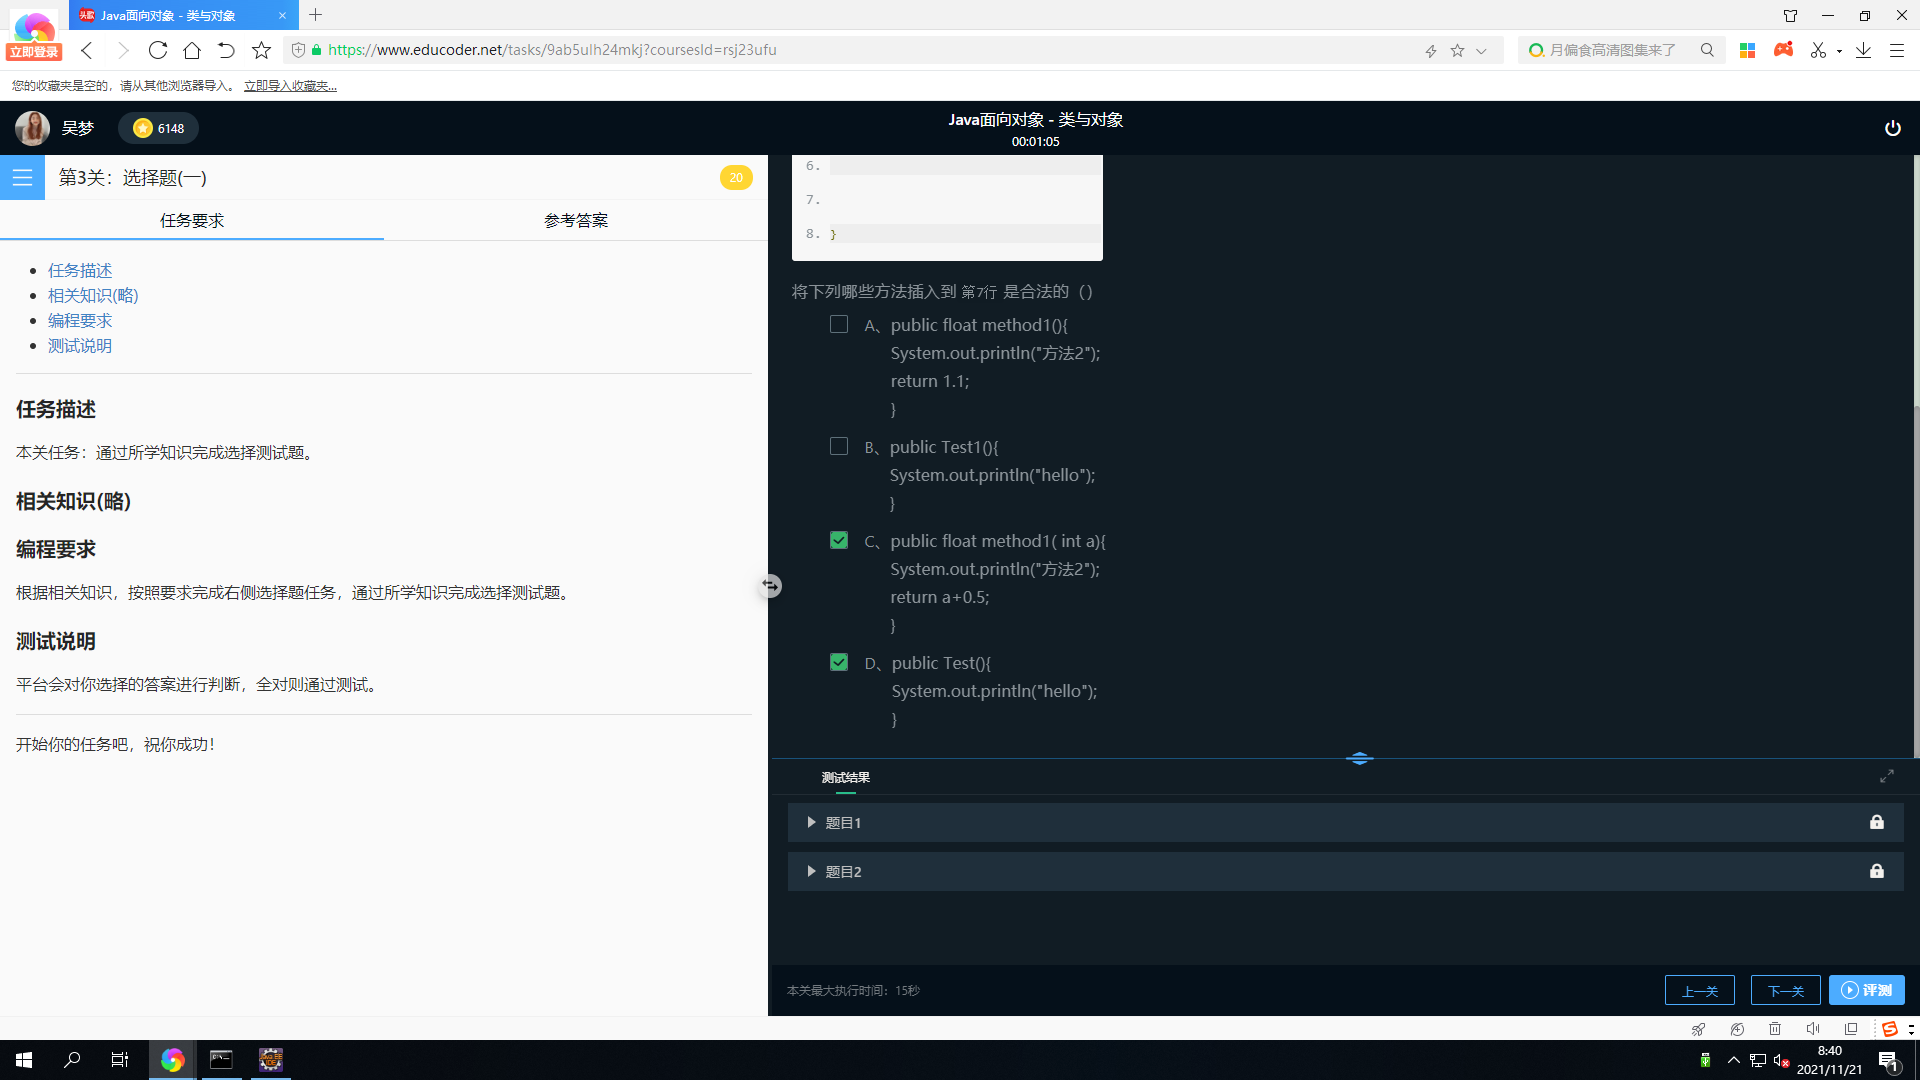Collapse the 测试结果 divider arrow
This screenshot has height=1080, width=1920.
click(1359, 758)
